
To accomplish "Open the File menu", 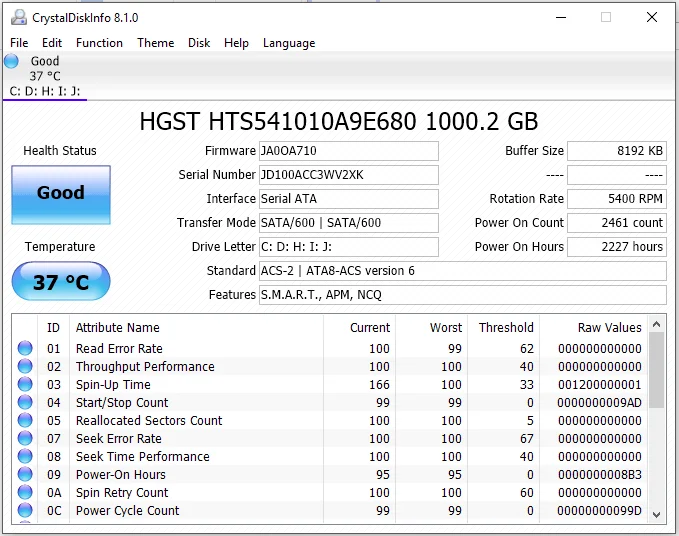I will point(19,43).
